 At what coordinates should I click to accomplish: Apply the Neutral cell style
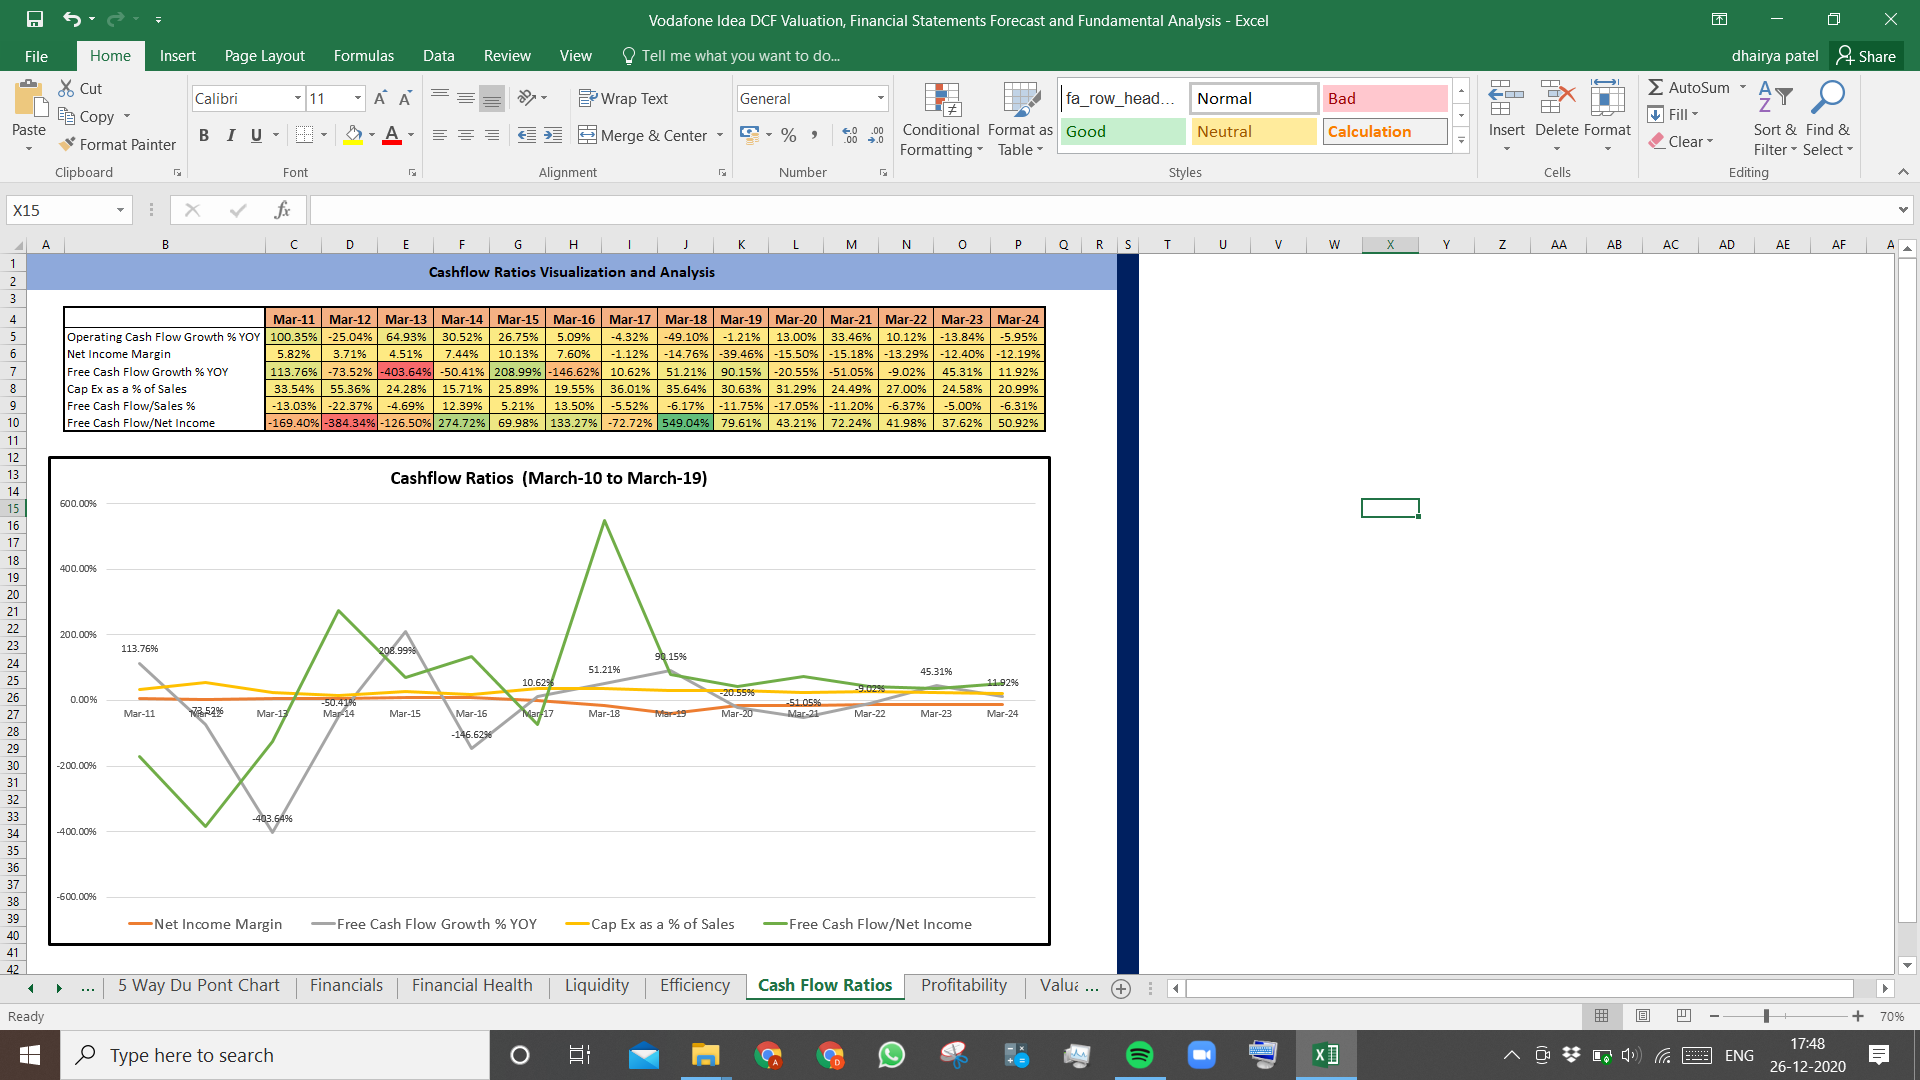1254,131
